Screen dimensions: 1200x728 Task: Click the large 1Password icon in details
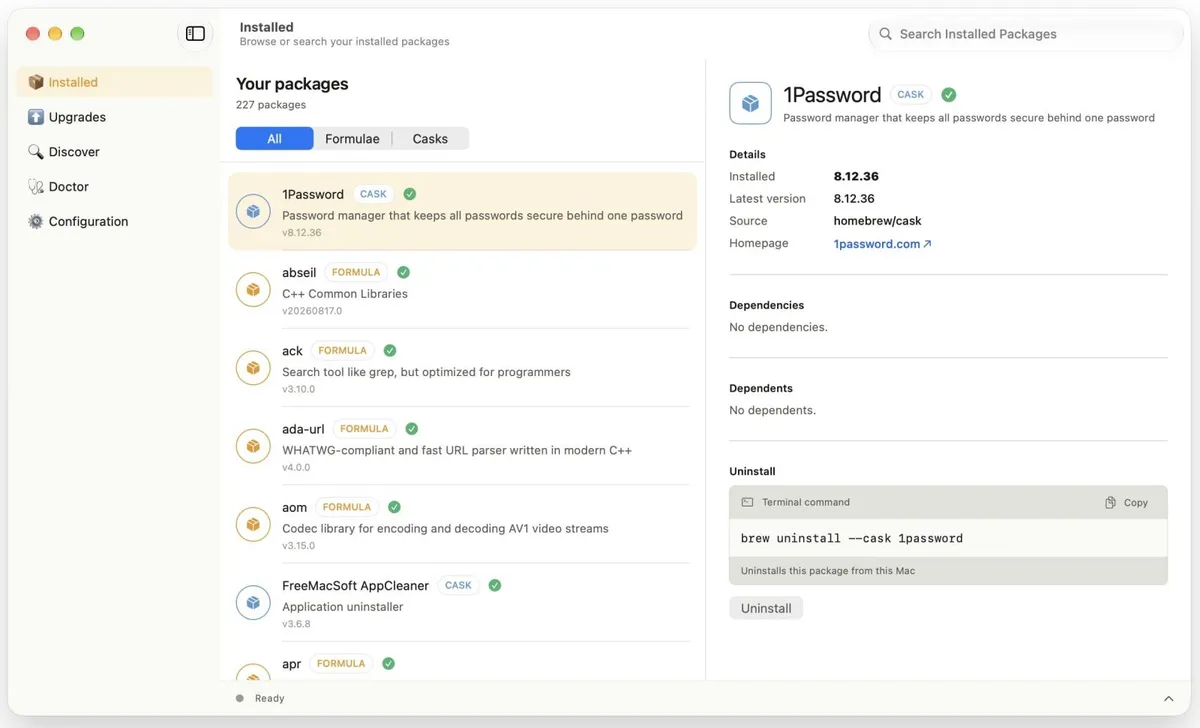click(x=750, y=103)
